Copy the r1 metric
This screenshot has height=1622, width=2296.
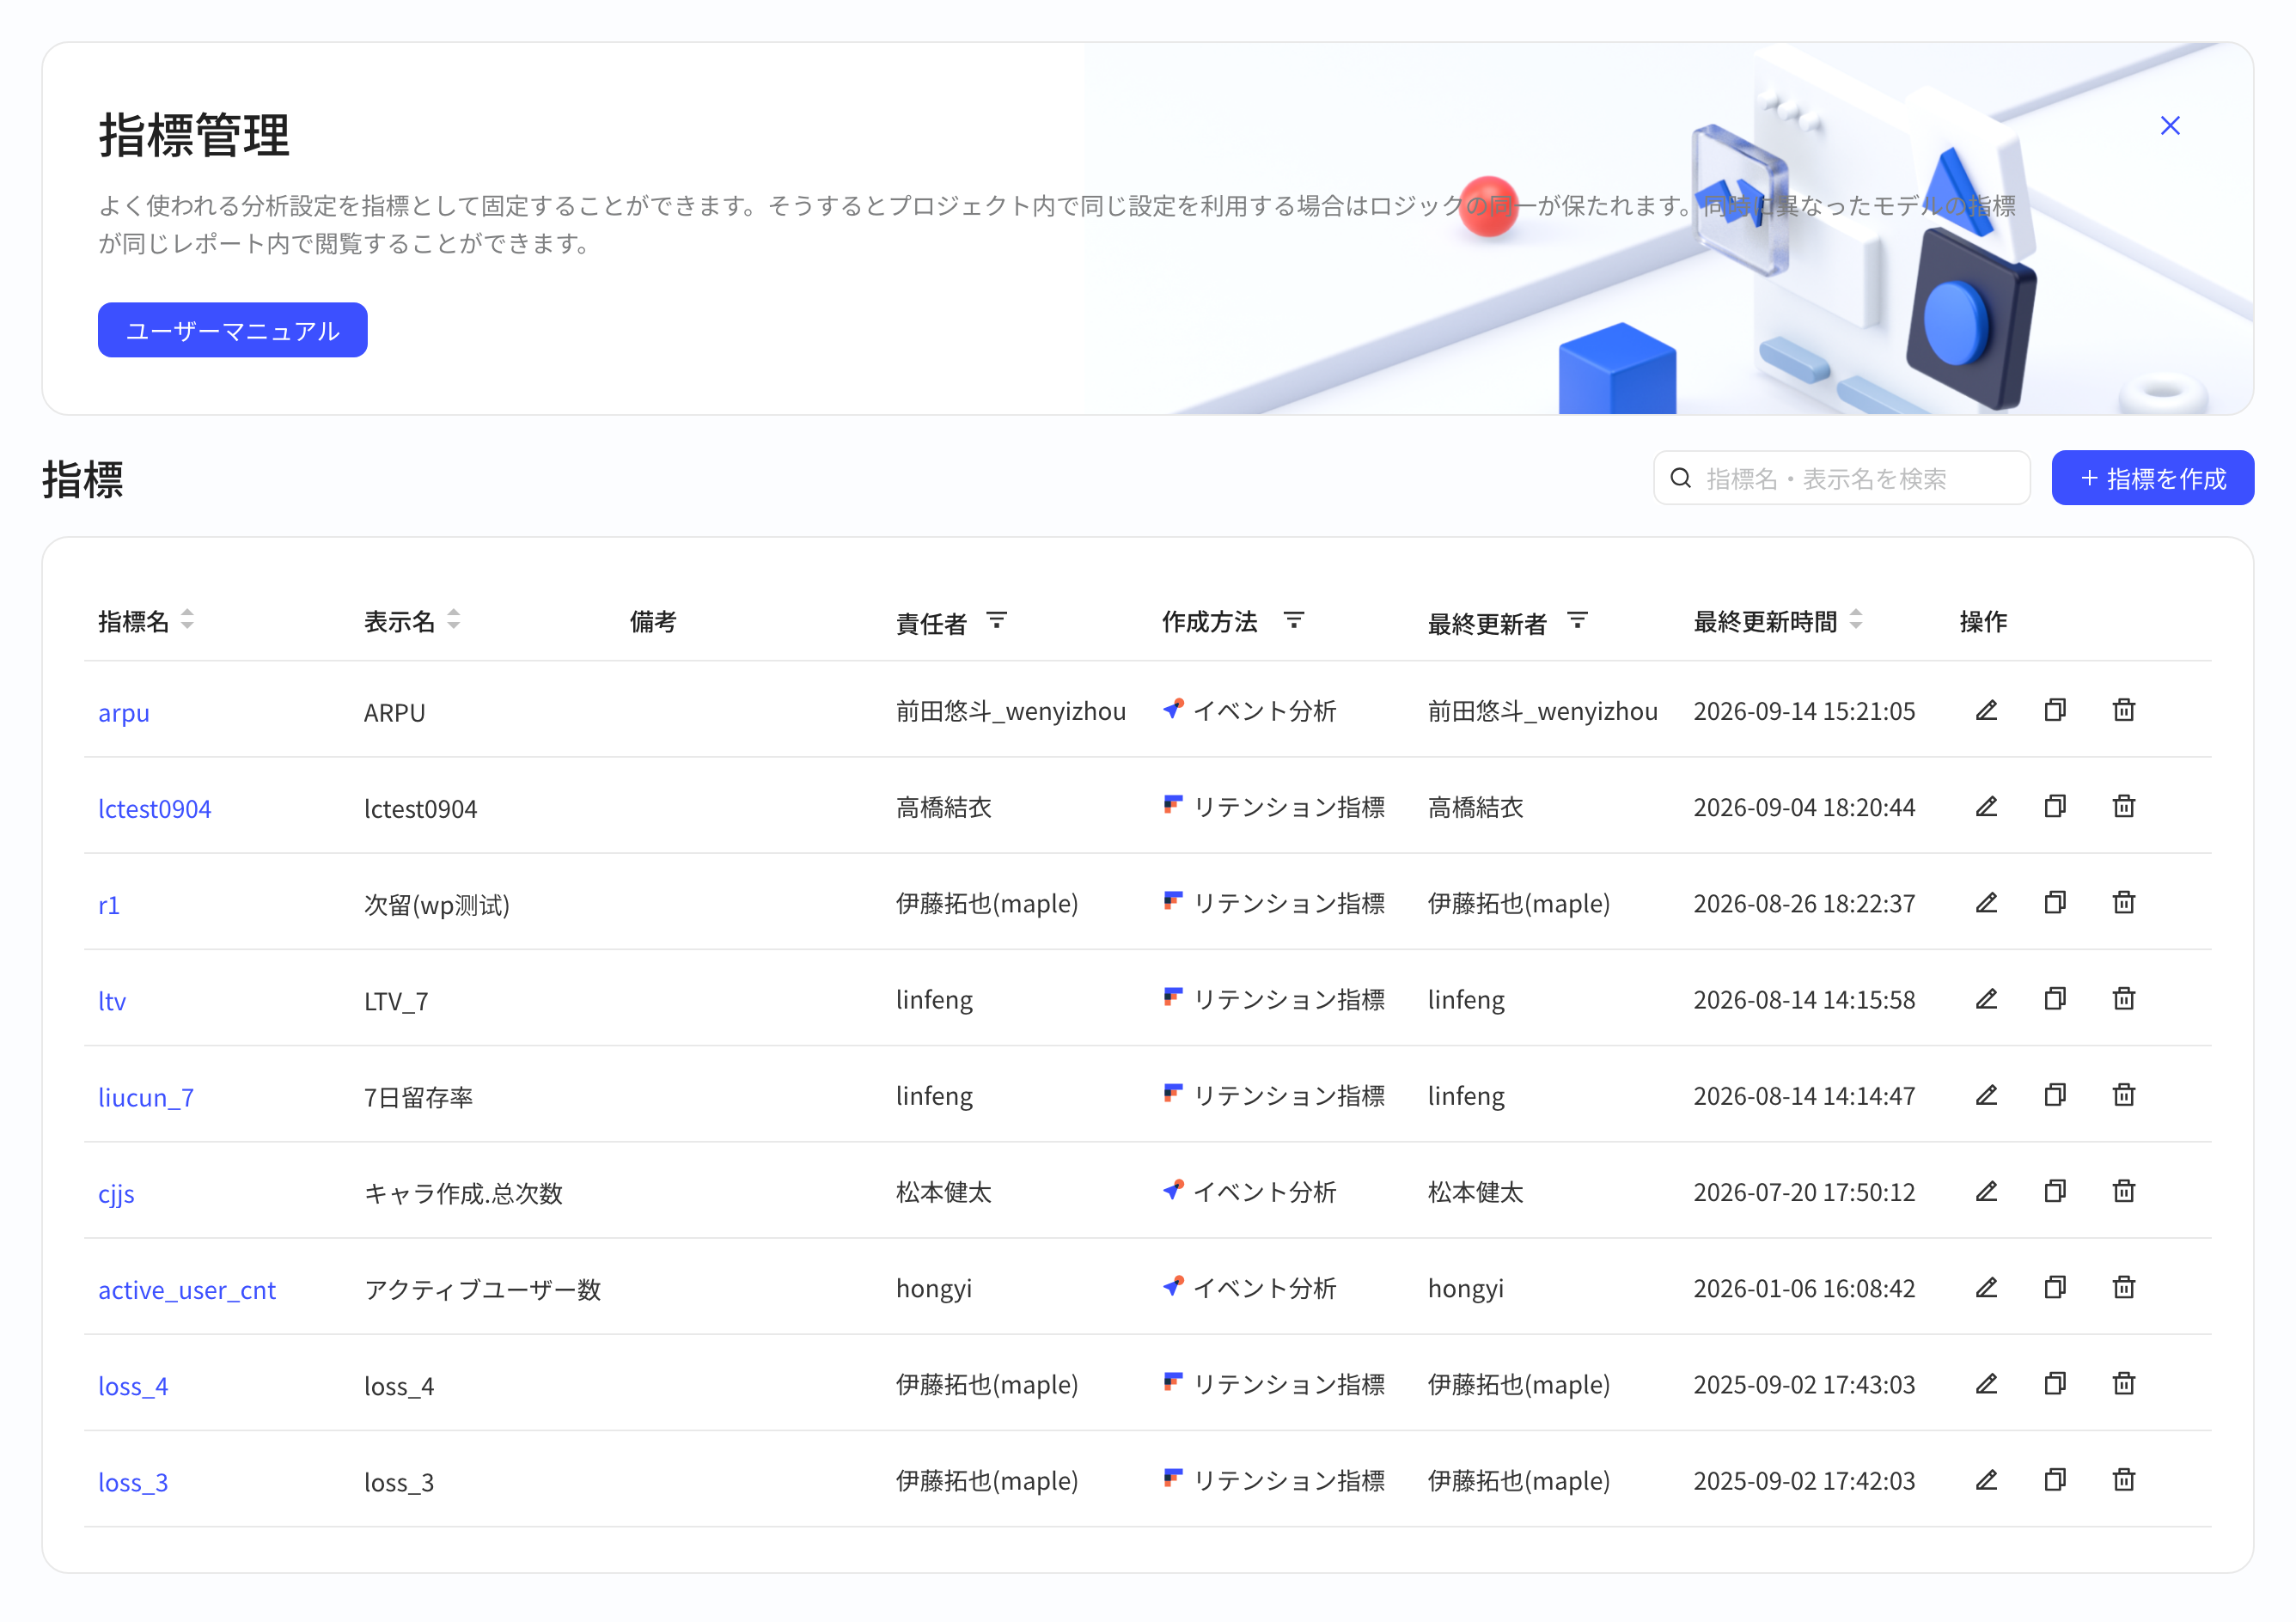pyautogui.click(x=2055, y=902)
